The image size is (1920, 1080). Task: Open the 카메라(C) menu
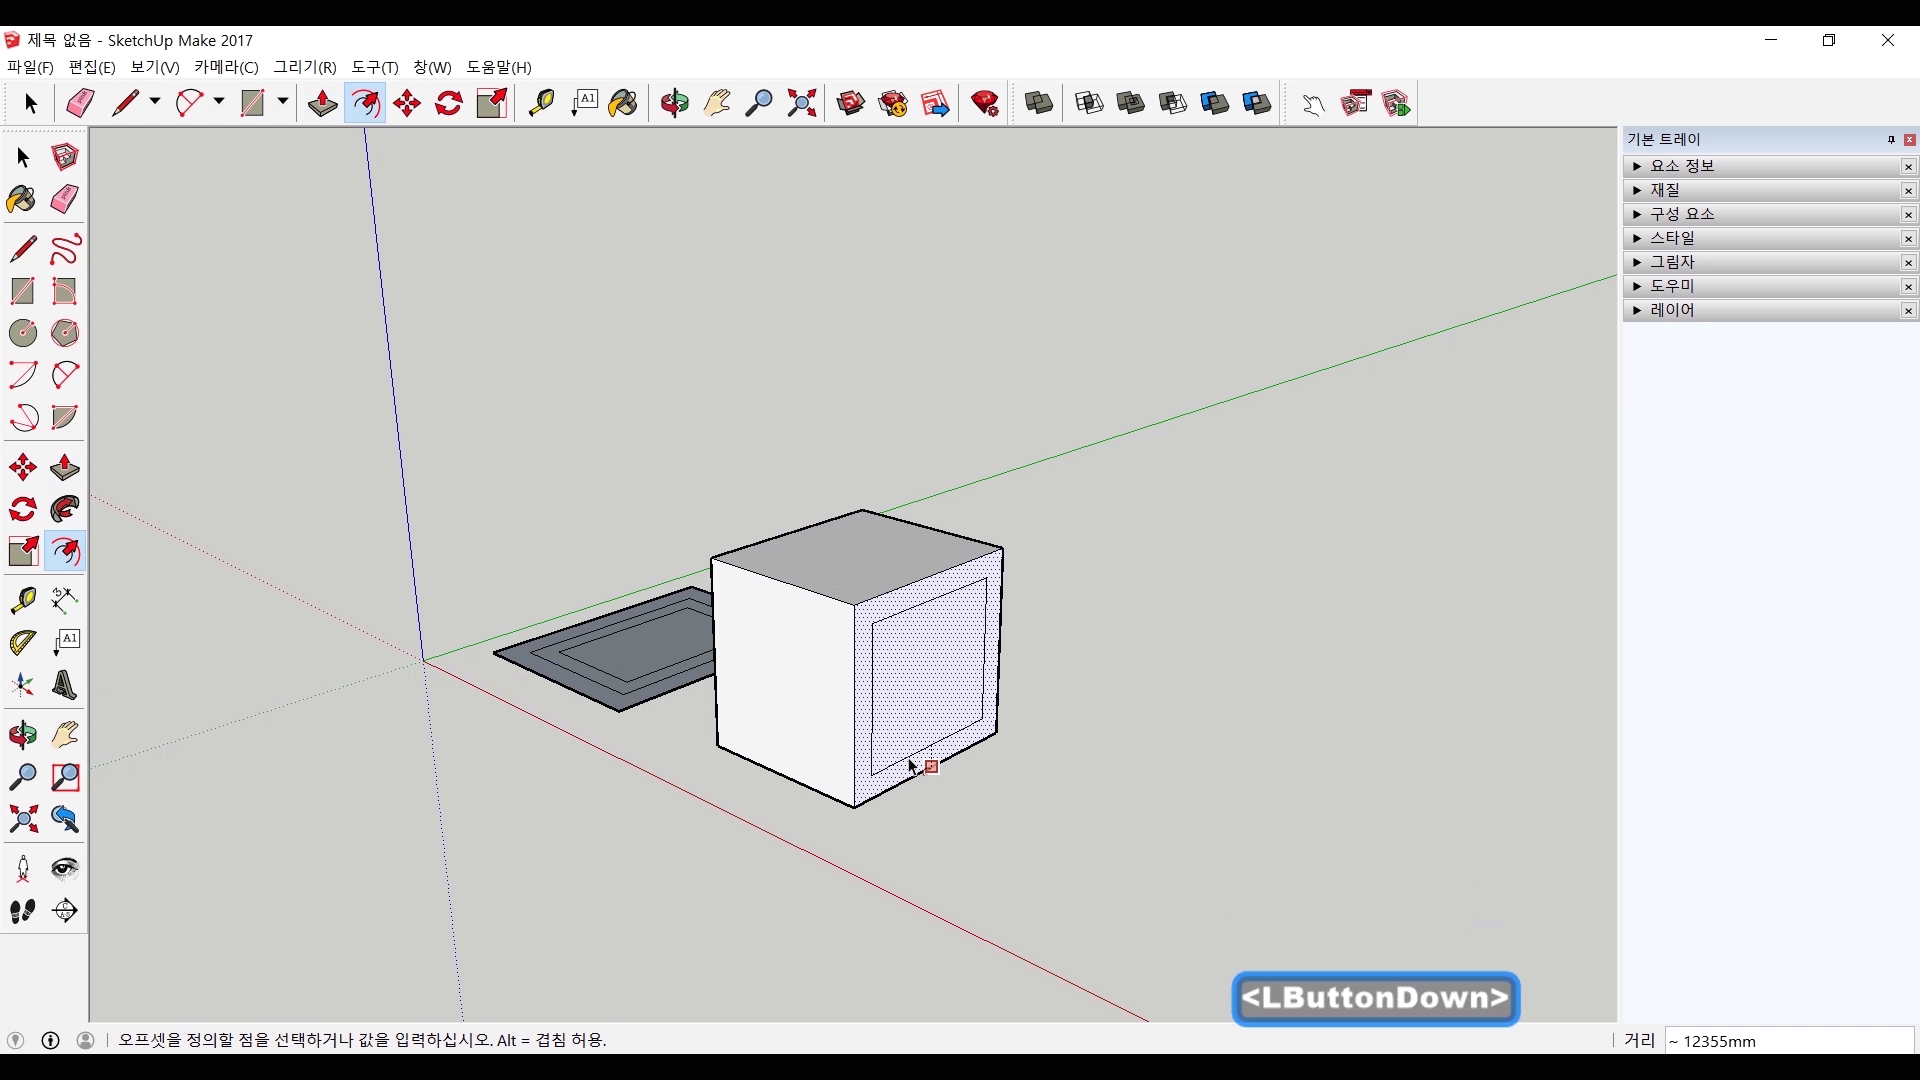[226, 67]
